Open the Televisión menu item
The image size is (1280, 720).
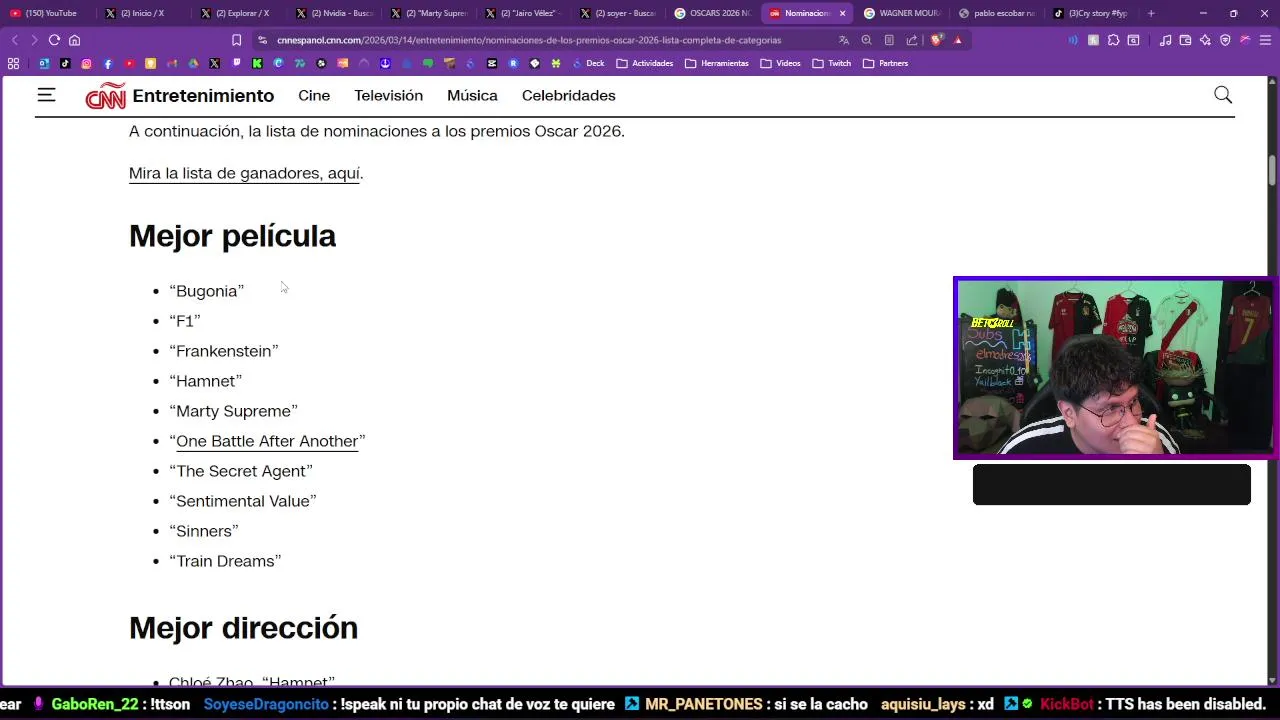388,96
